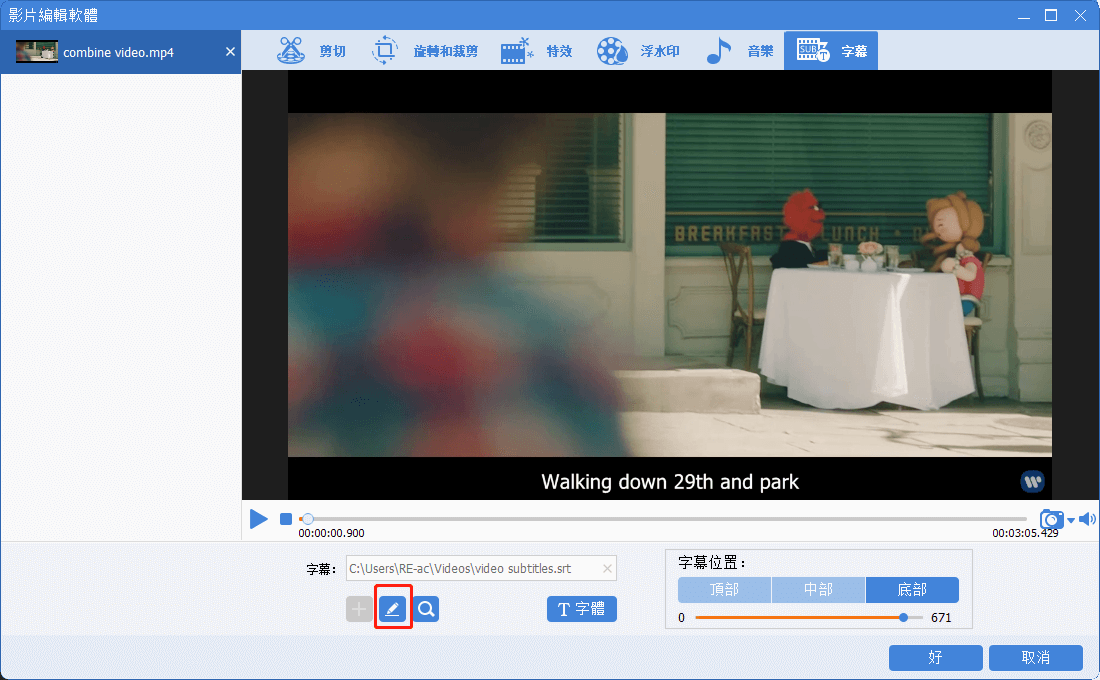Cancel with the 取消 button
The height and width of the screenshot is (680, 1100).
point(1036,658)
